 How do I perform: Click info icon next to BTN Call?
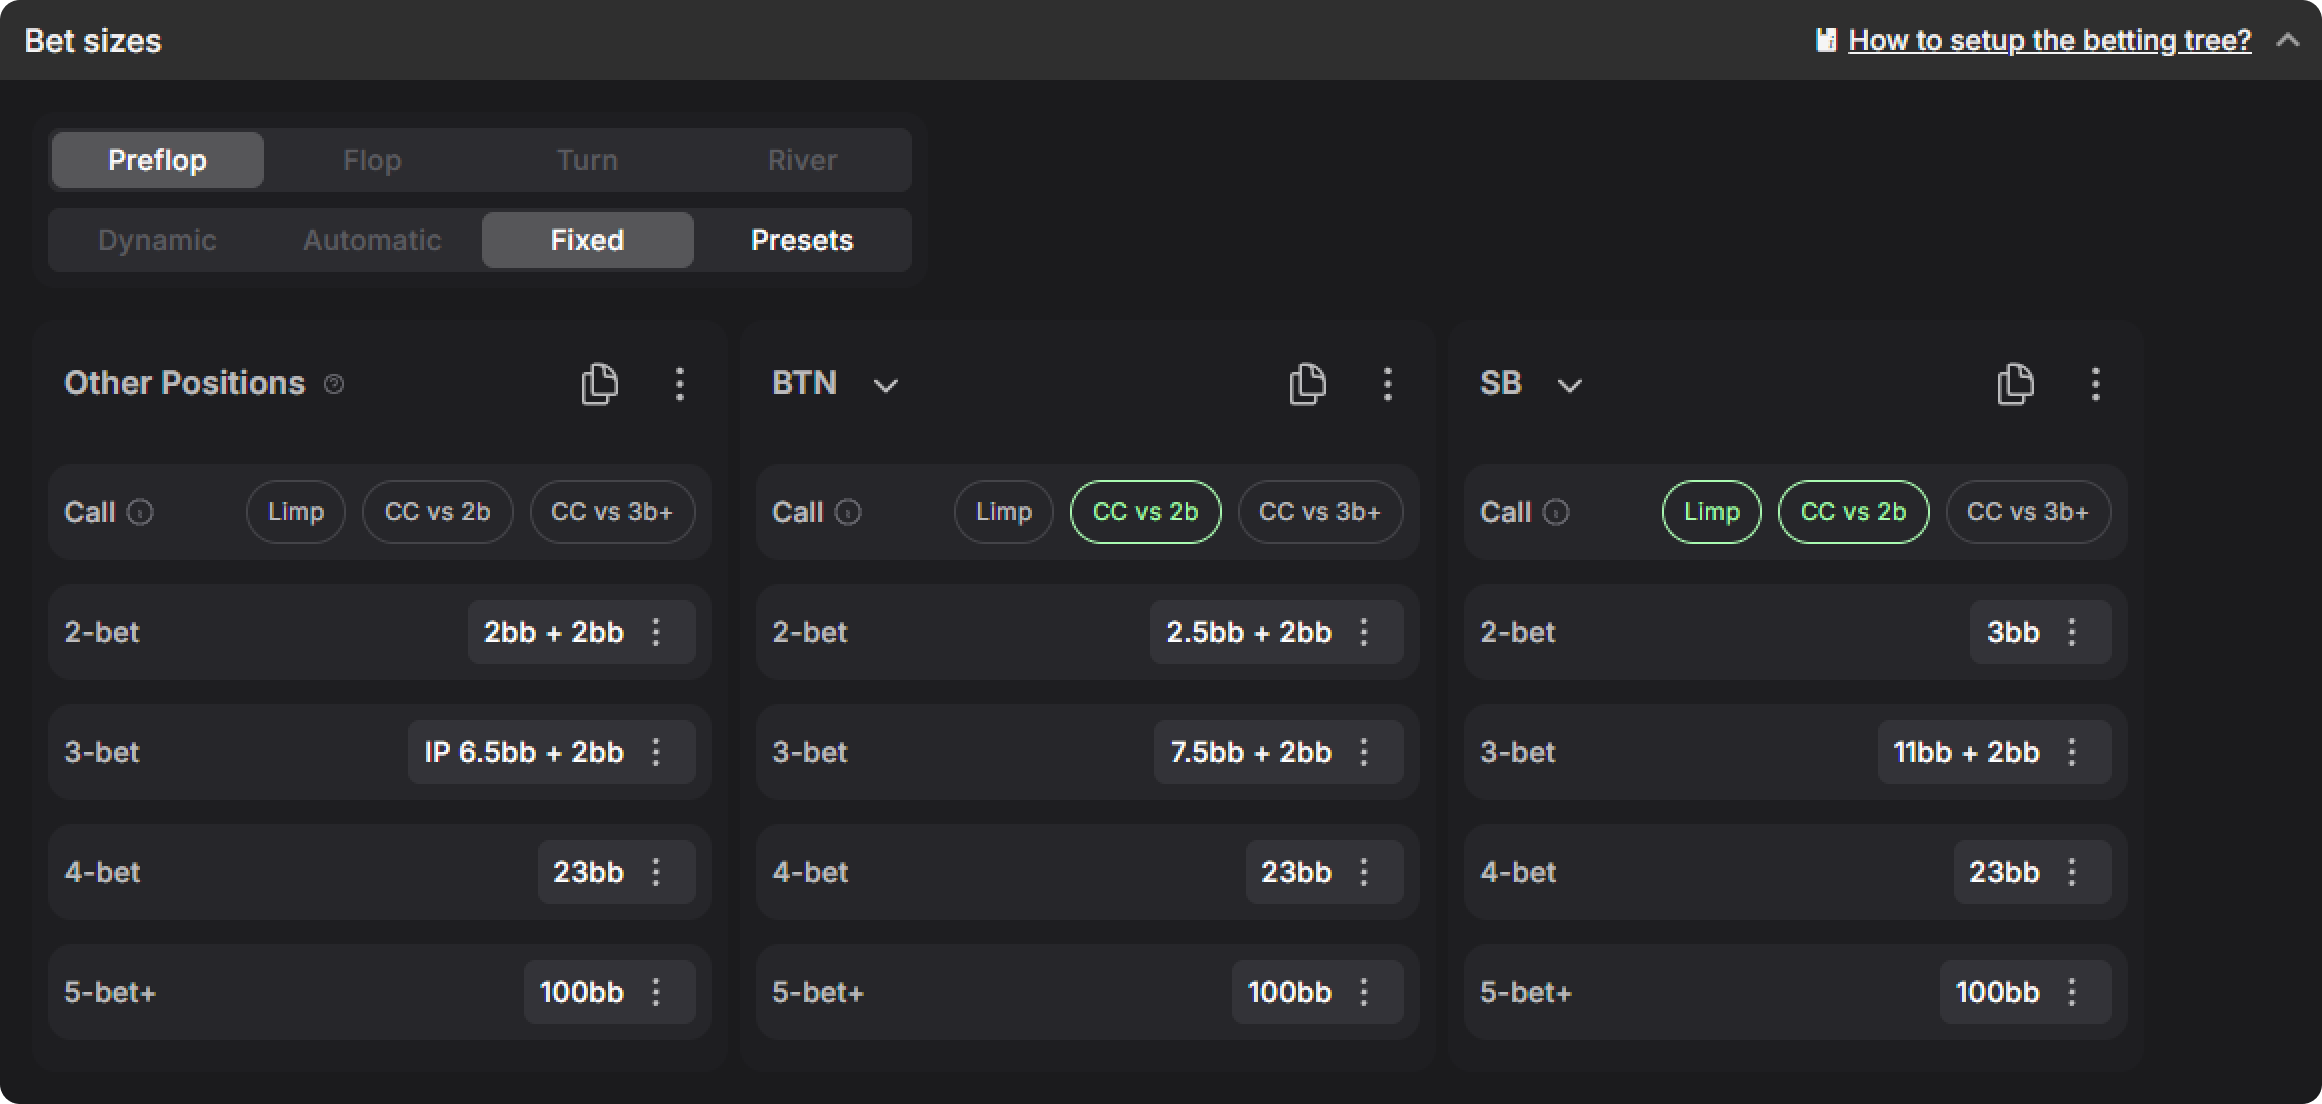click(848, 513)
